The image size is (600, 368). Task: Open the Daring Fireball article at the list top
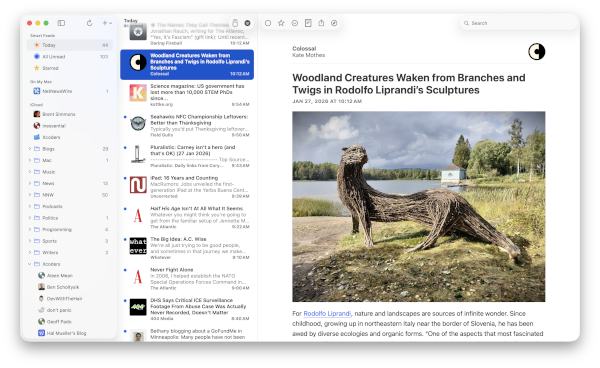pos(187,35)
